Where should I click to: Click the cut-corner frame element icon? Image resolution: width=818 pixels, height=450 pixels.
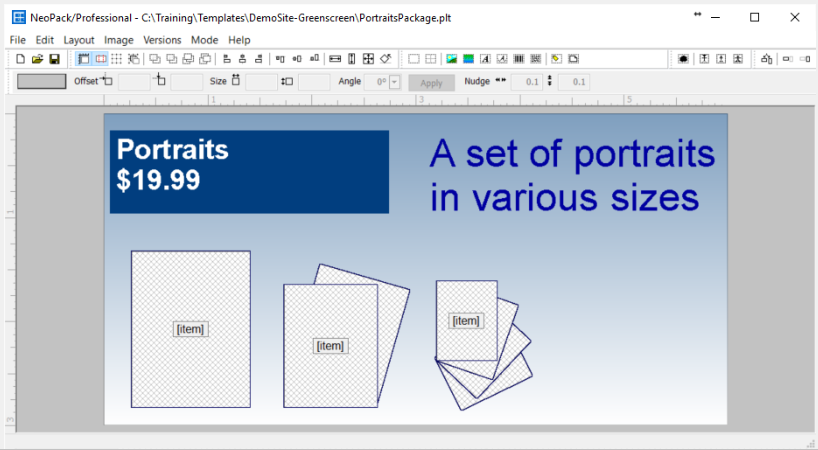[573, 59]
